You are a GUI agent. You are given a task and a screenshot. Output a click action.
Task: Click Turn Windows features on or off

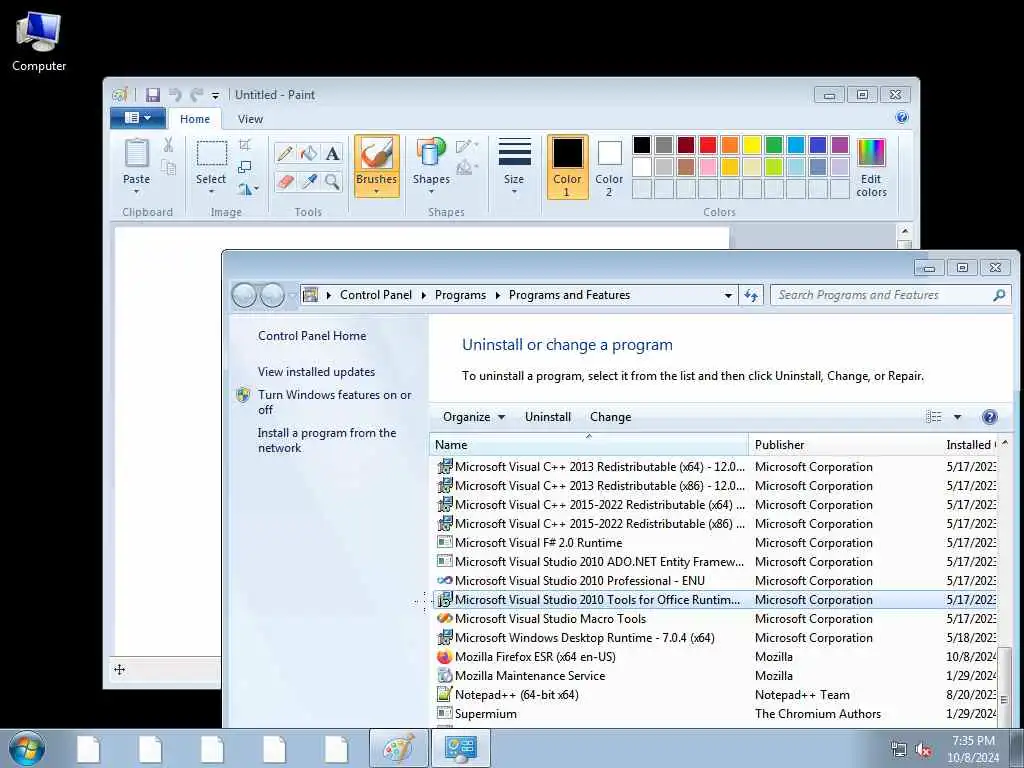pos(334,402)
